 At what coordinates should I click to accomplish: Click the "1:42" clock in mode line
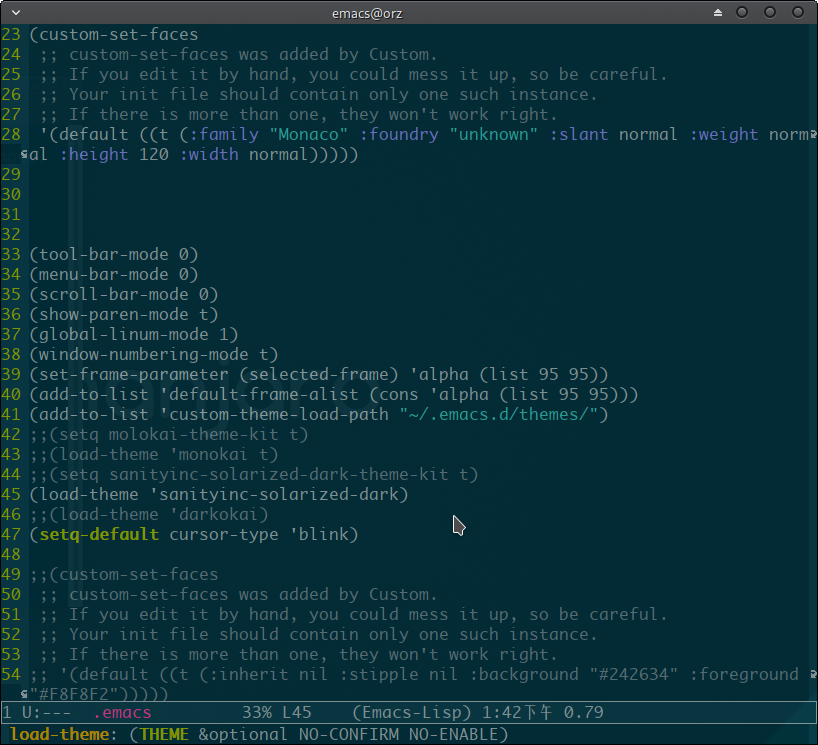502,713
